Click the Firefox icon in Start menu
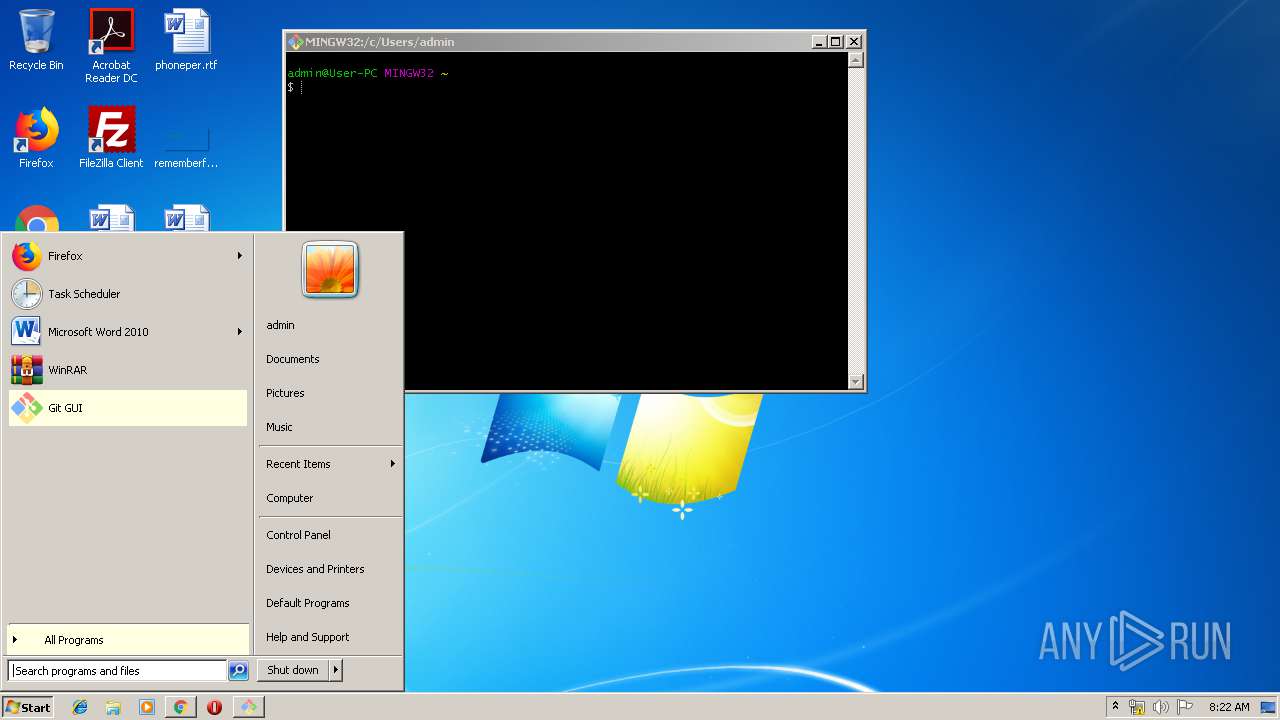Viewport: 1280px width, 720px height. pyautogui.click(x=27, y=256)
